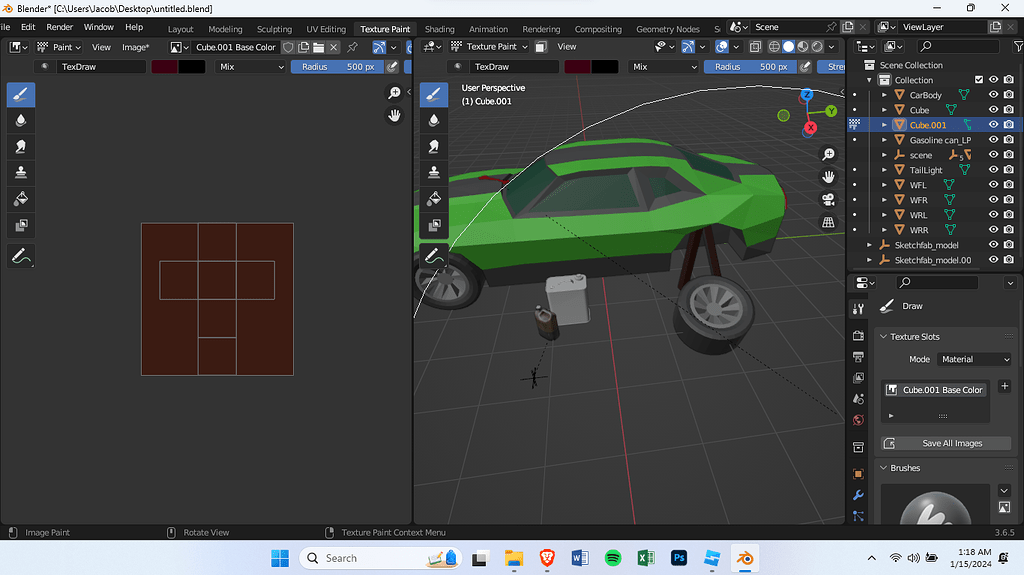Click outliner search field
The image size is (1024, 575).
coord(957,46)
